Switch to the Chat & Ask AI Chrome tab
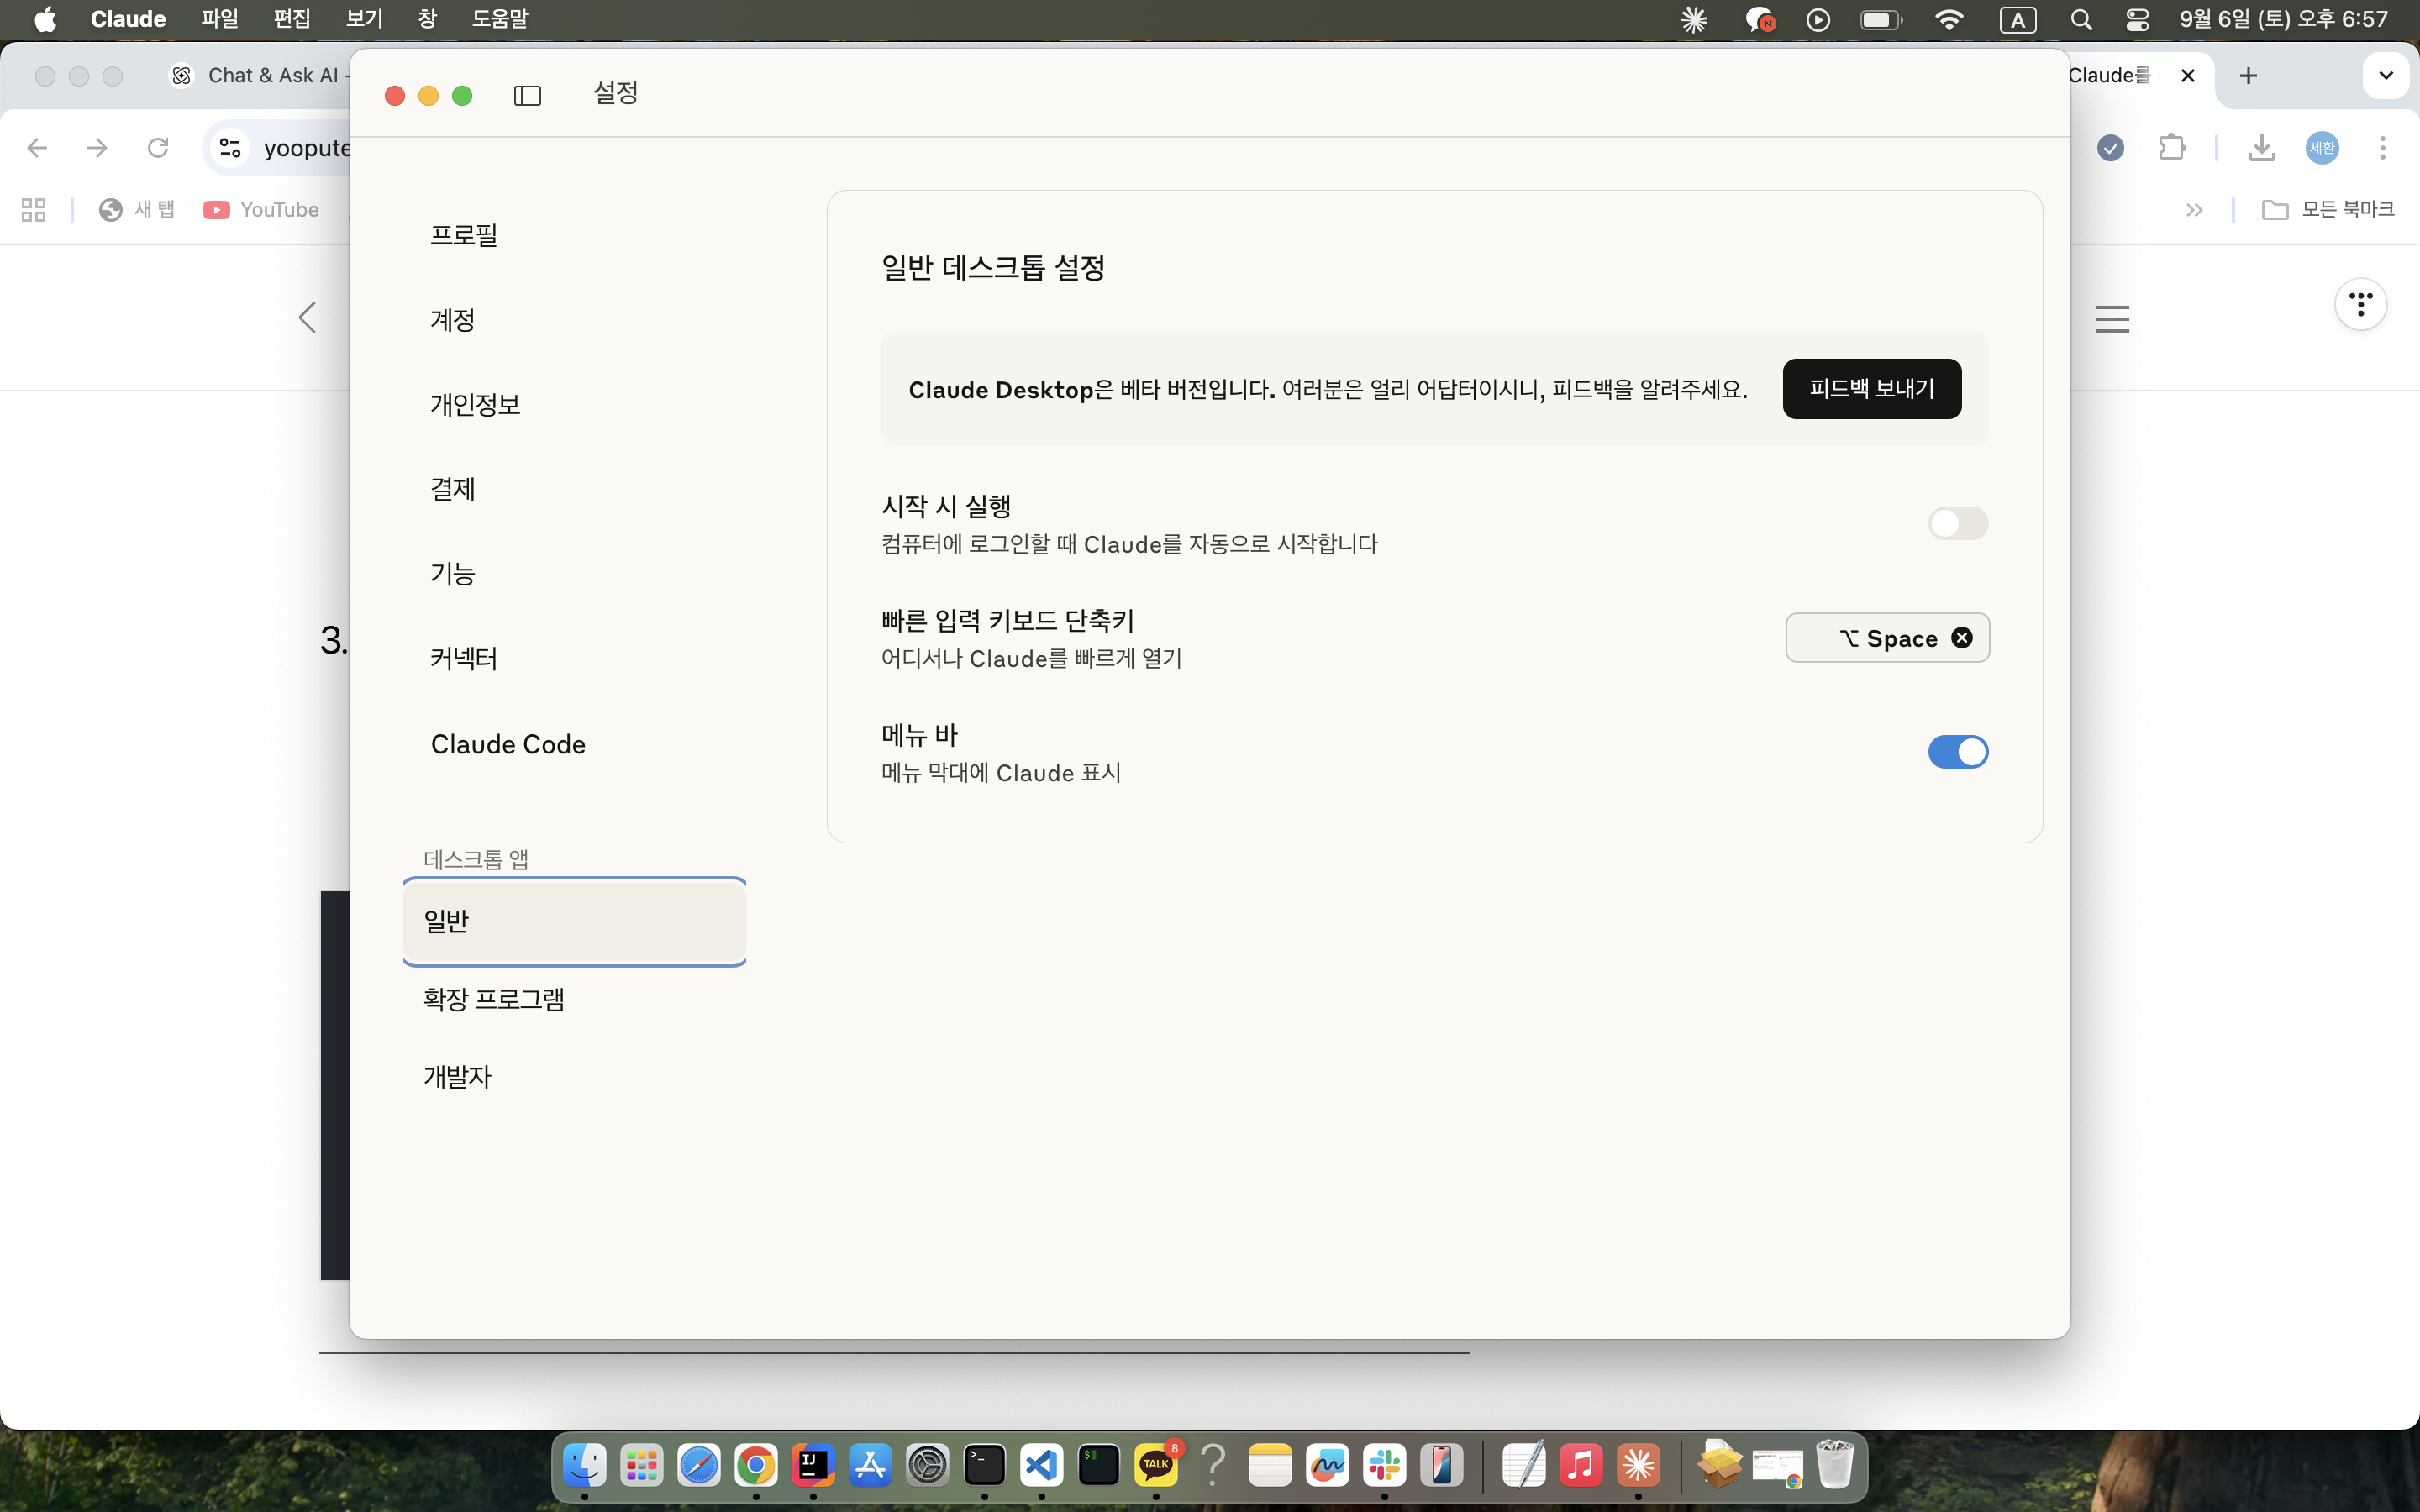2420x1512 pixels. coord(258,75)
